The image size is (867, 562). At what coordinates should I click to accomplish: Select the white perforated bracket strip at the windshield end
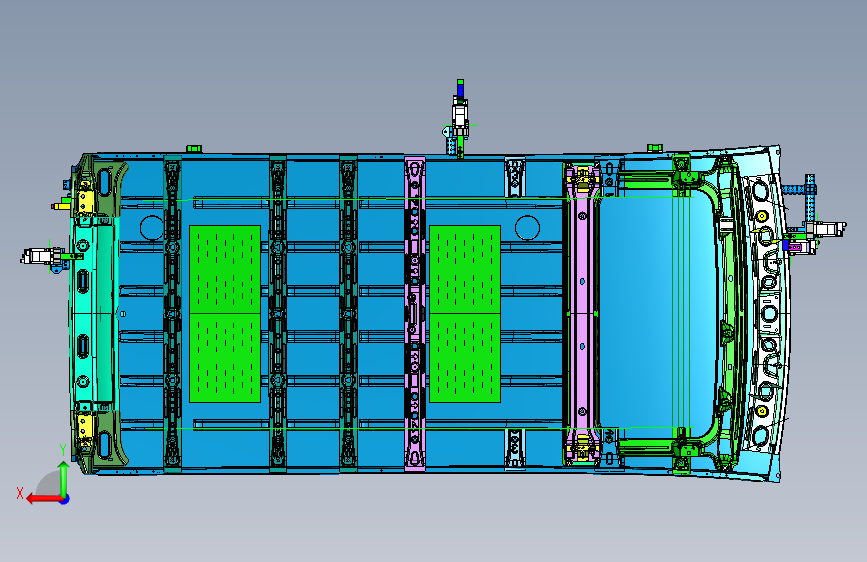769,313
